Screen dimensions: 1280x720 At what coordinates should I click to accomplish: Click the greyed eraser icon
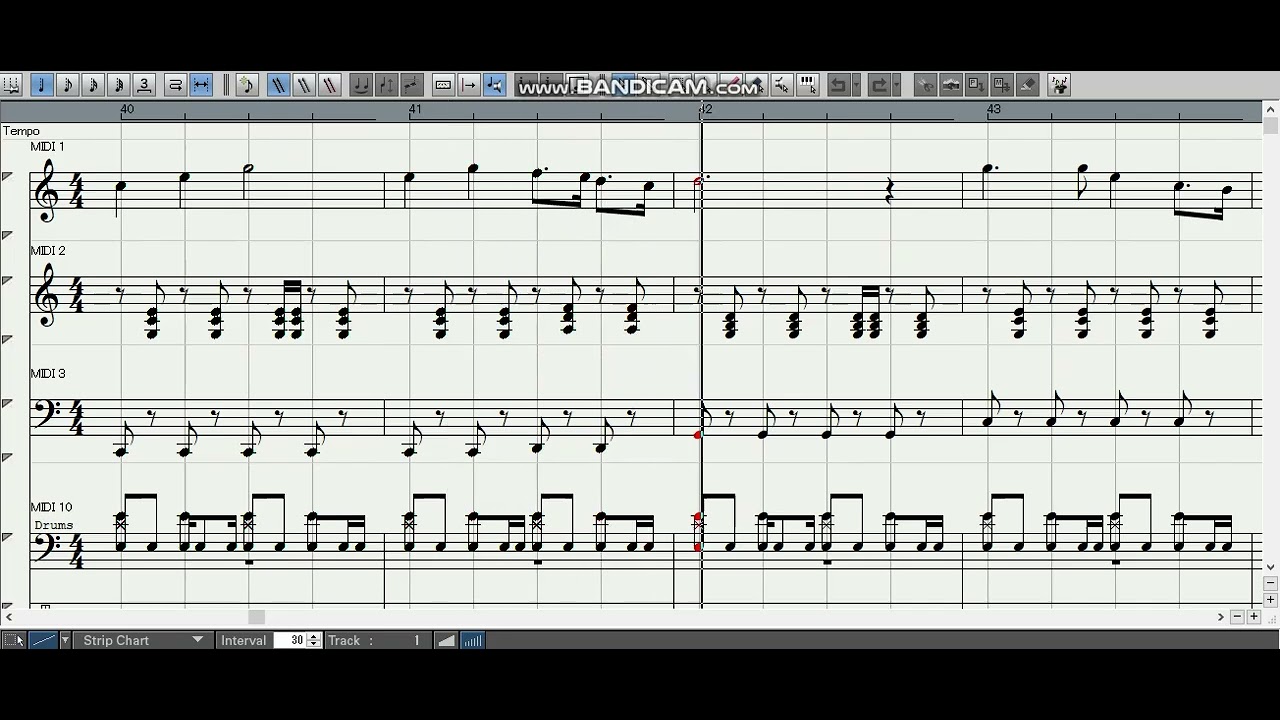point(1027,85)
